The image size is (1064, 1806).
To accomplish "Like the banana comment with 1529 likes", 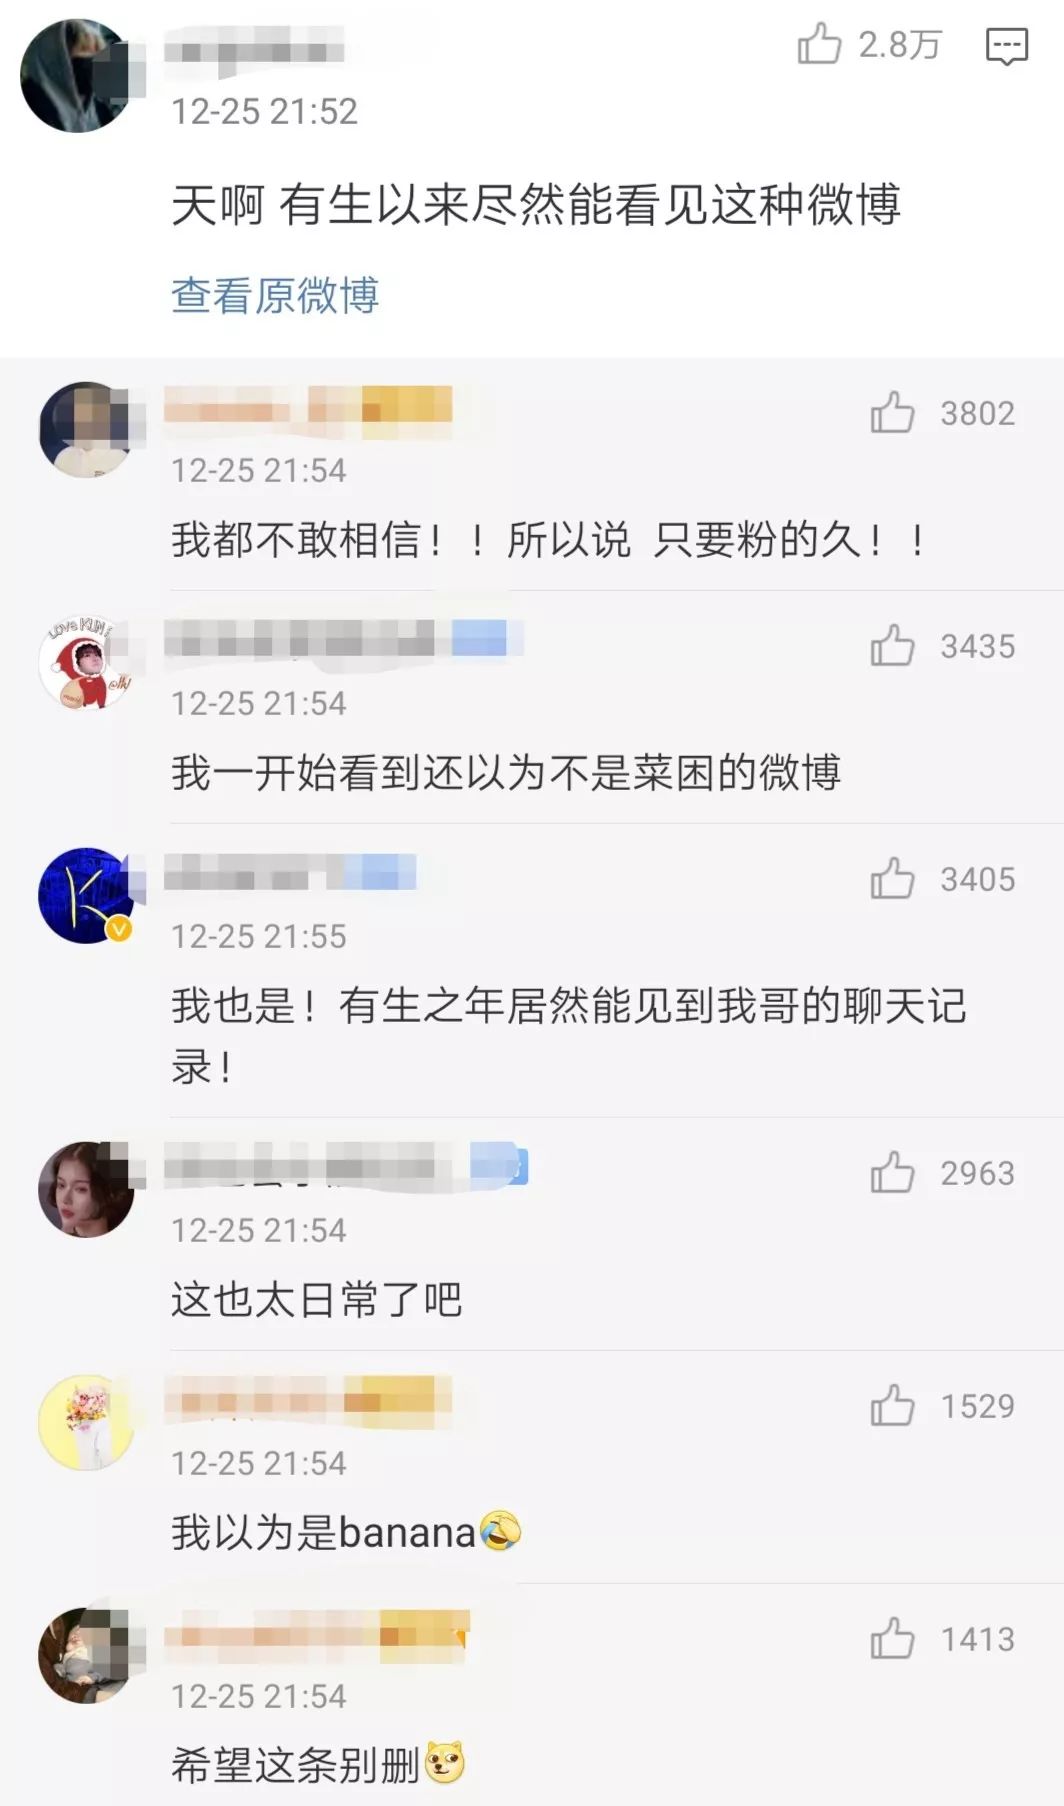I will pos(892,1405).
